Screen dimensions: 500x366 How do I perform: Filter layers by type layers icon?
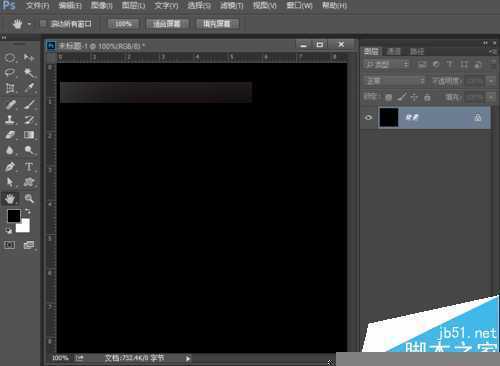[450, 65]
